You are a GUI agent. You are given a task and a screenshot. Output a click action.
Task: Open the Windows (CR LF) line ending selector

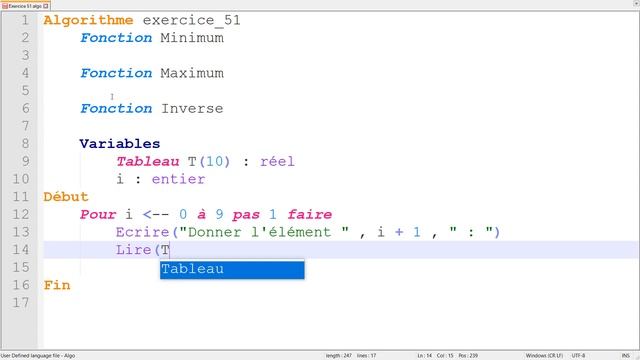544,356
